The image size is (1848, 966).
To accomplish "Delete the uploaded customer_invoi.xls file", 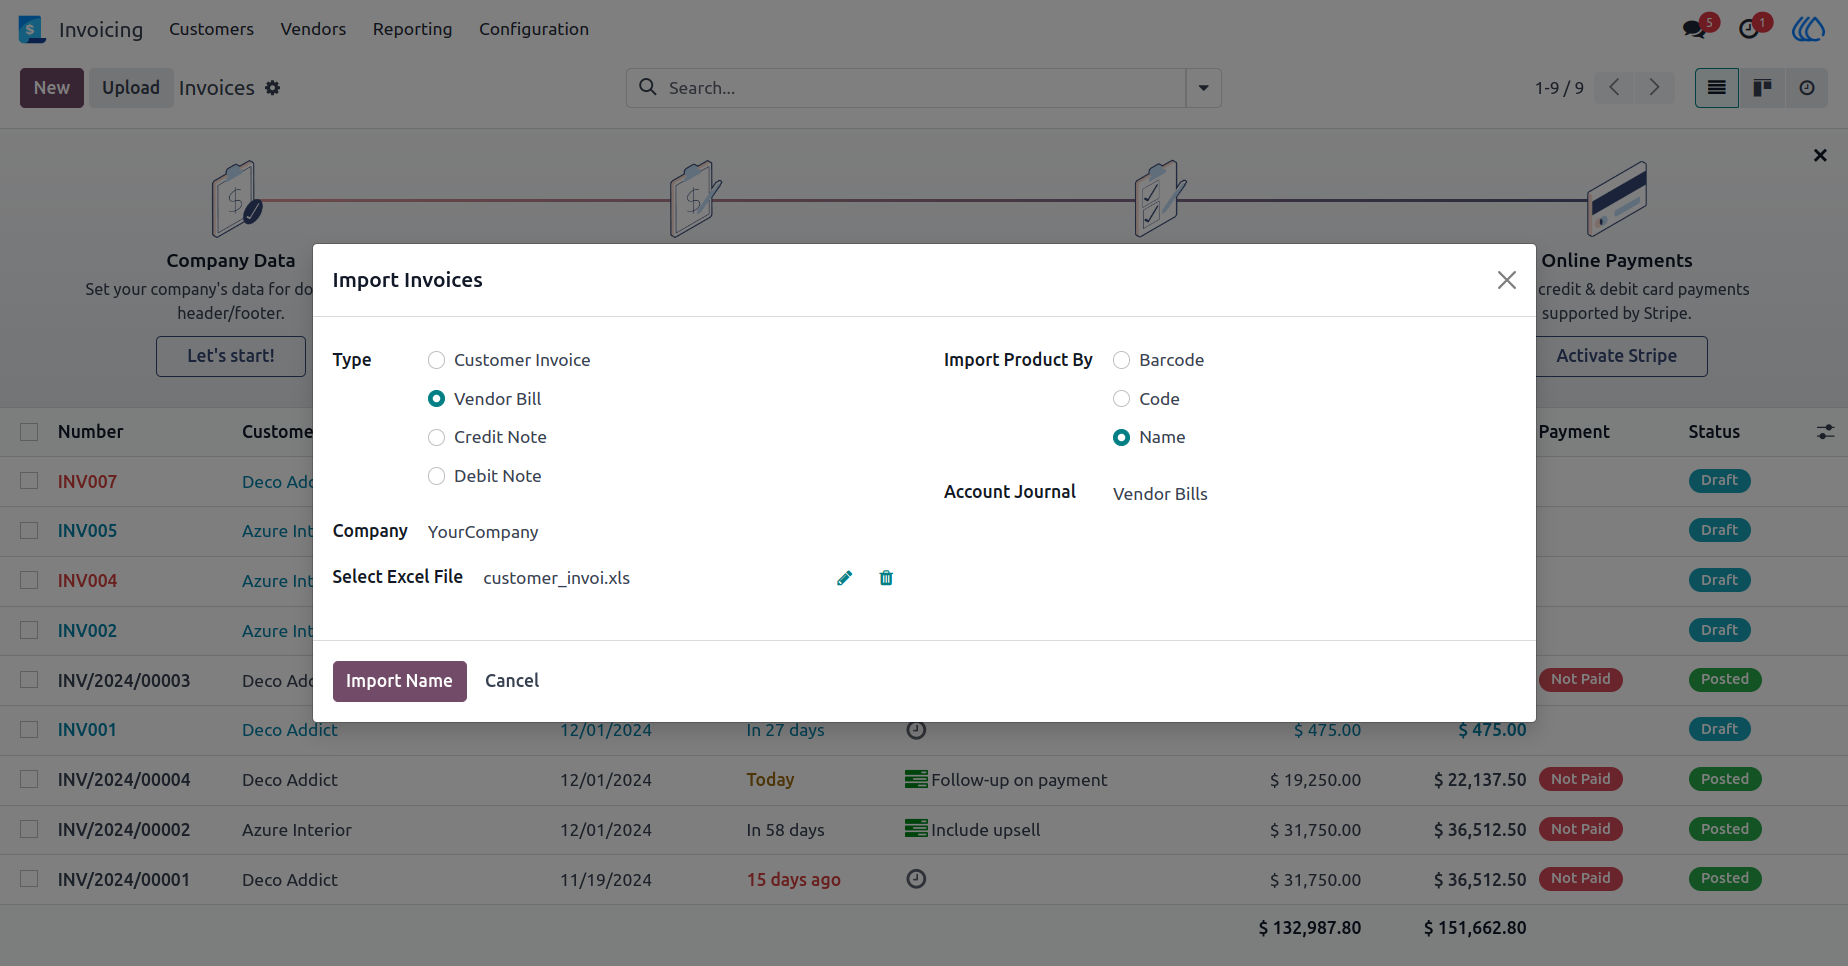I will pos(886,578).
